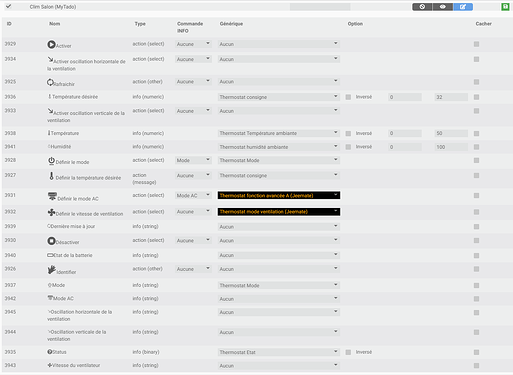Viewport: 513px width, 375px height.
Task: Tick Inversé checkbox for Température désirée
Action: 348,97
